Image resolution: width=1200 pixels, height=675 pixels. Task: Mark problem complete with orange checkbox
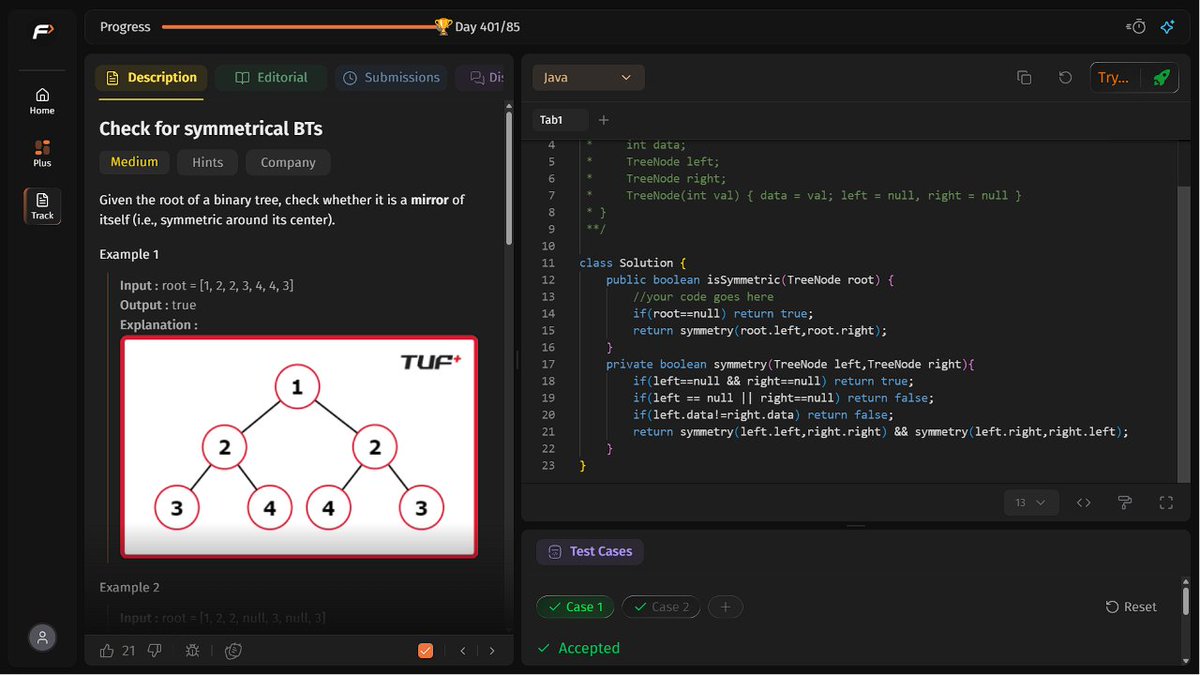click(425, 650)
